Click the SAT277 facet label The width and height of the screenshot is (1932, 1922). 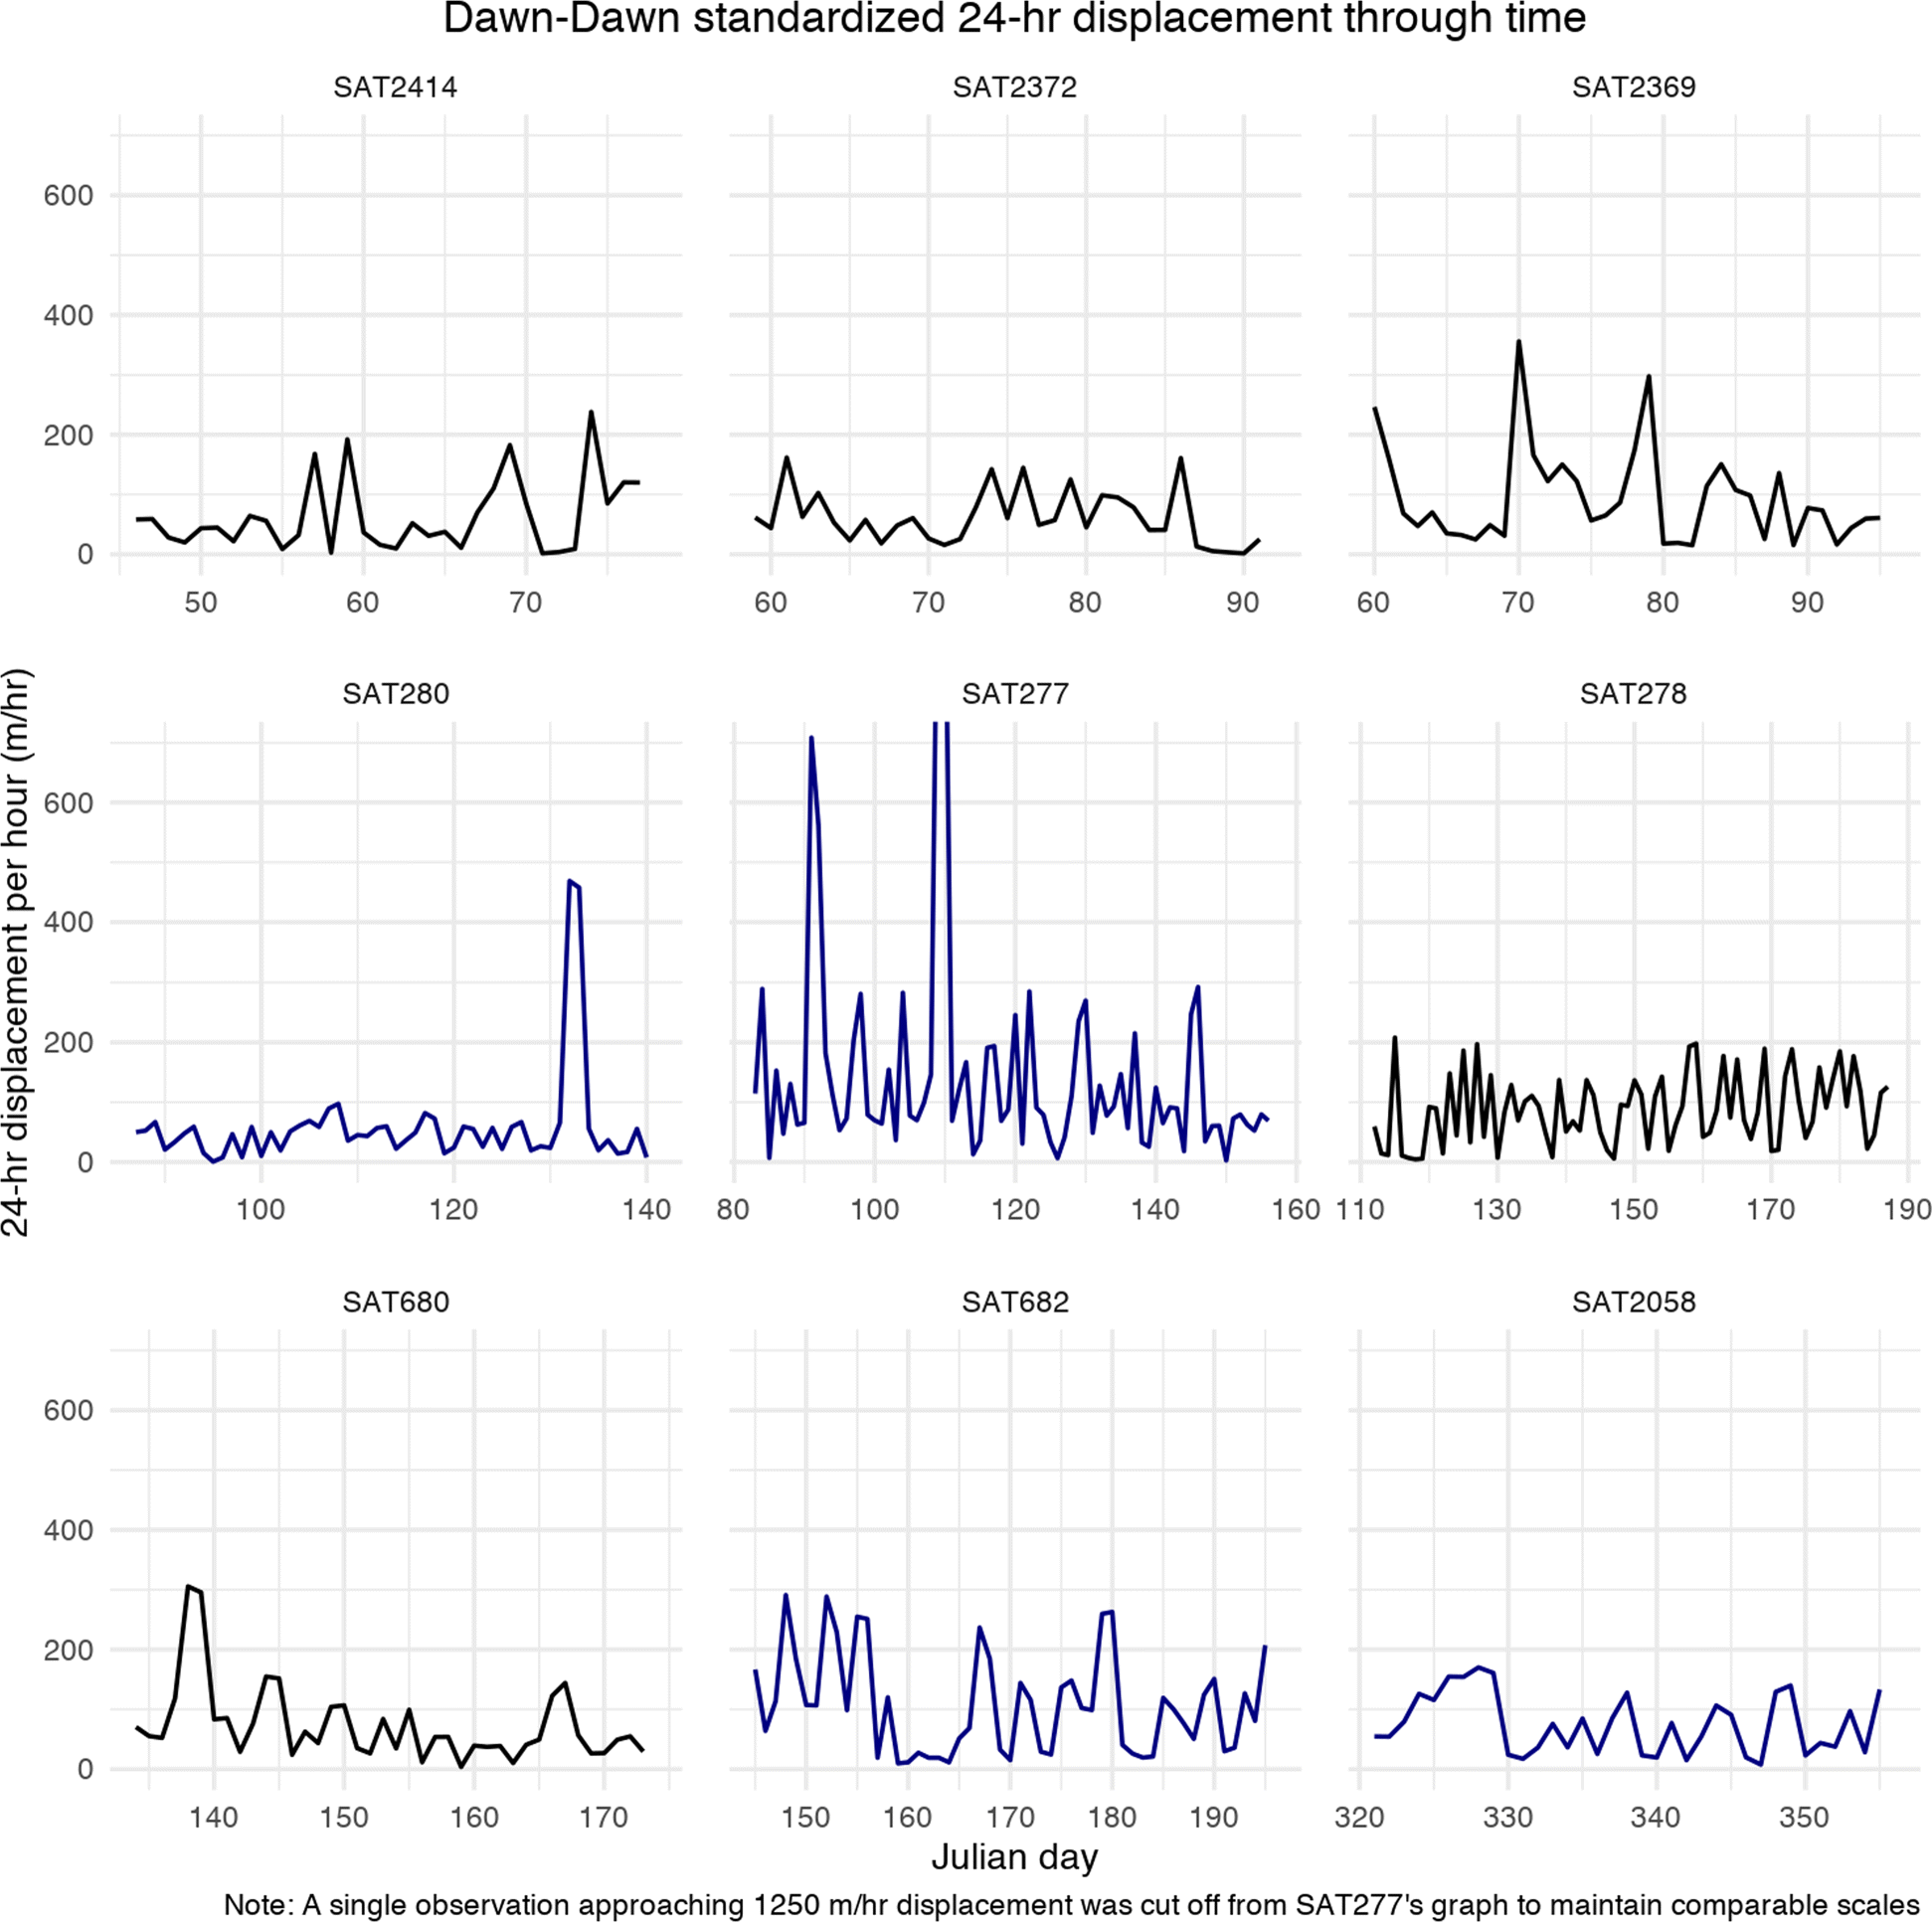coord(1014,694)
